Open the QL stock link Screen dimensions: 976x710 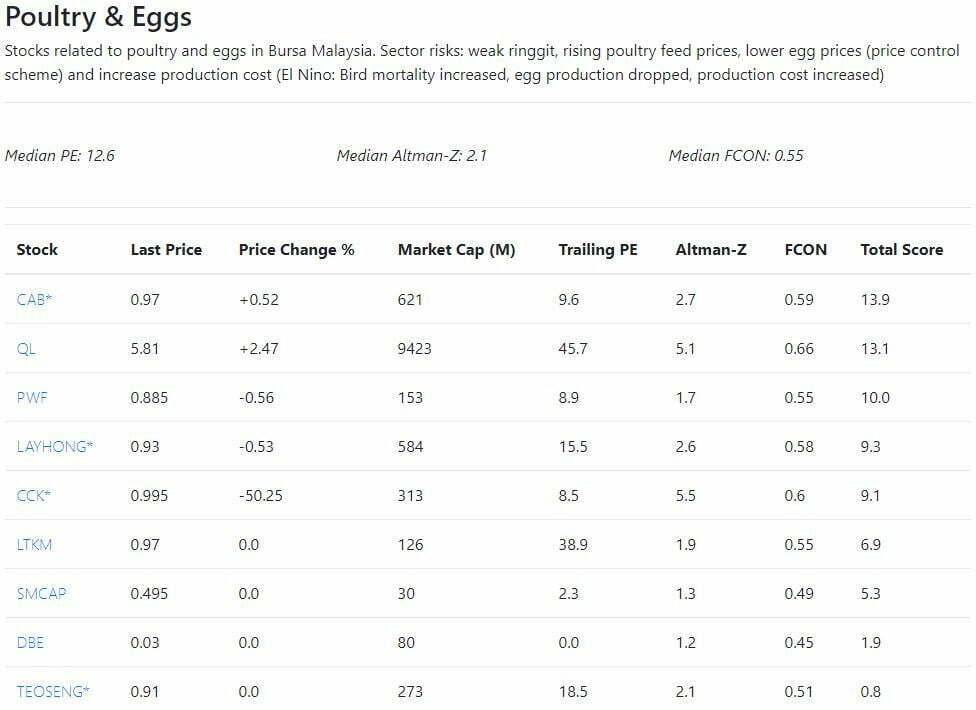(26, 348)
